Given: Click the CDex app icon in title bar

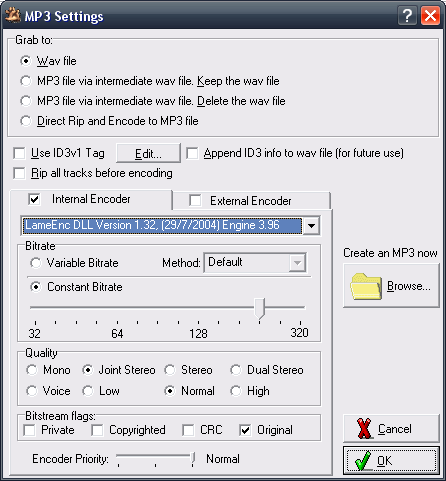Looking at the screenshot, I should [x=13, y=15].
